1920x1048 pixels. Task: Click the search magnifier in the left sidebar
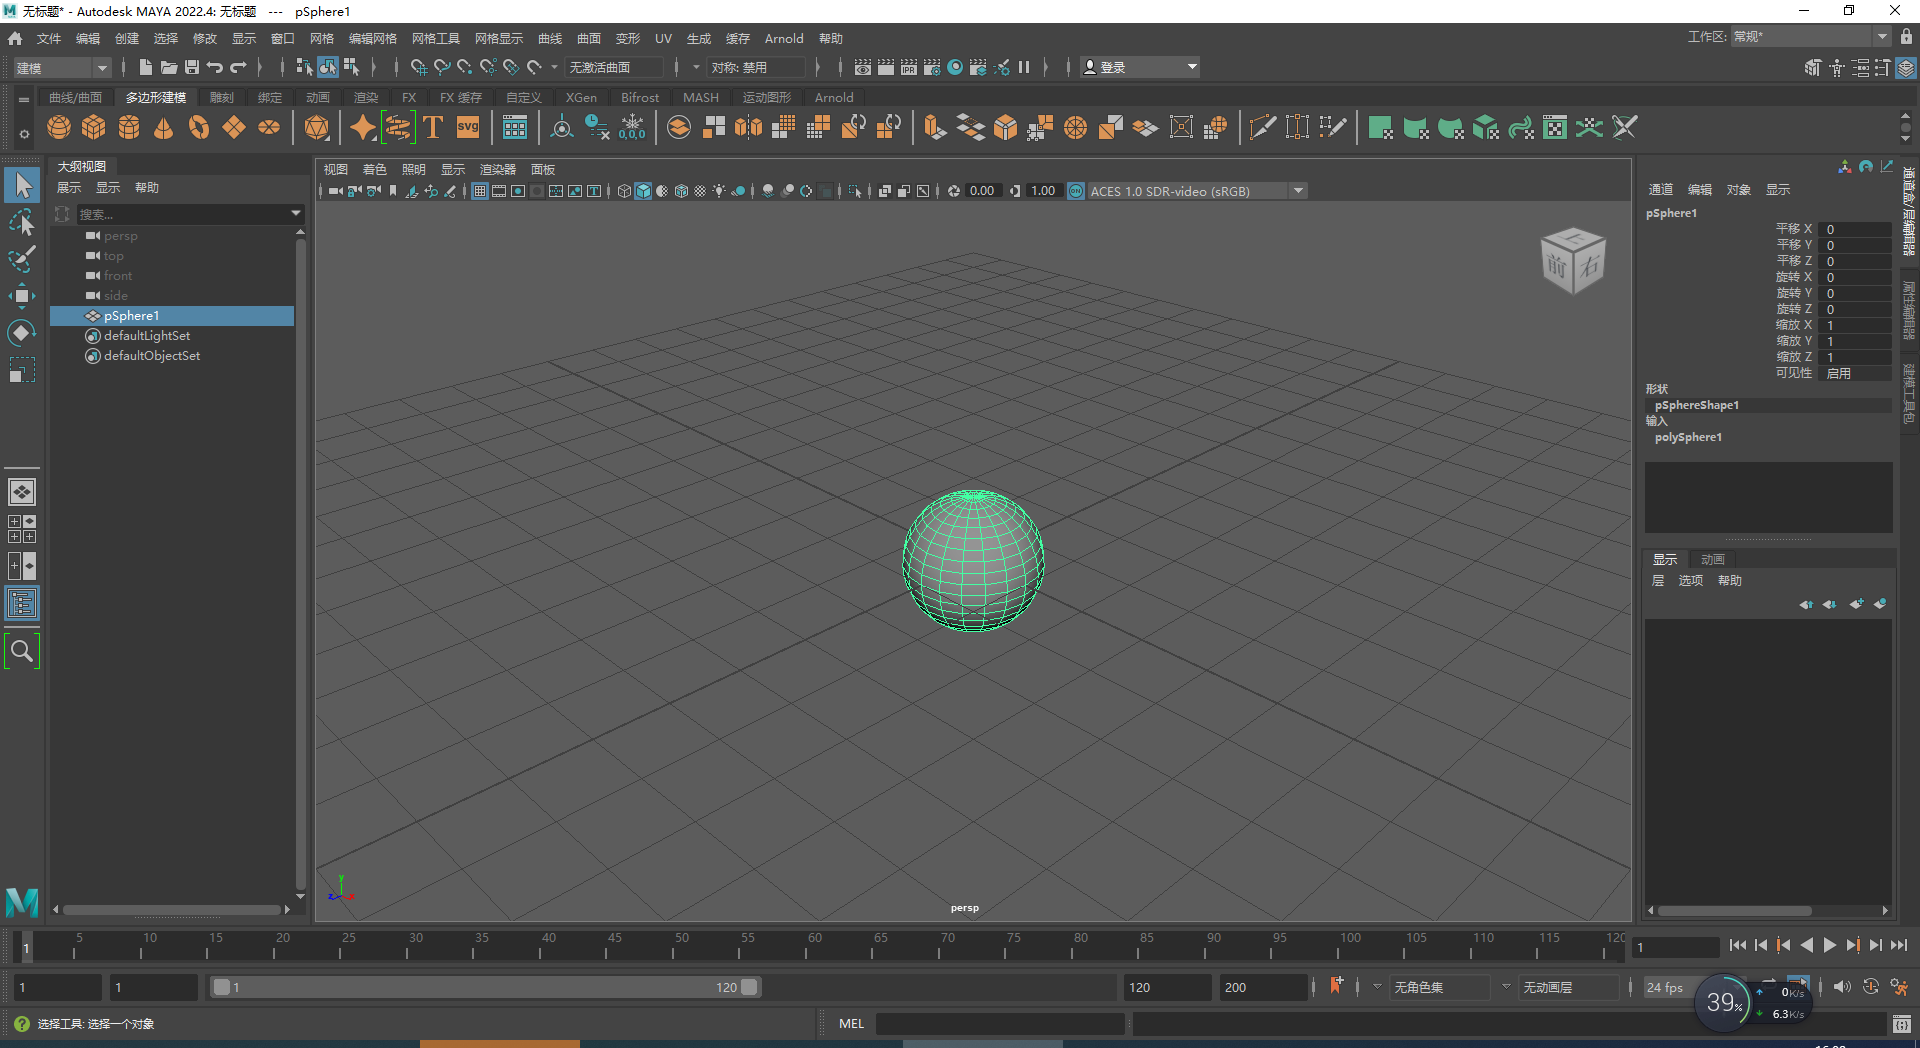pyautogui.click(x=22, y=651)
